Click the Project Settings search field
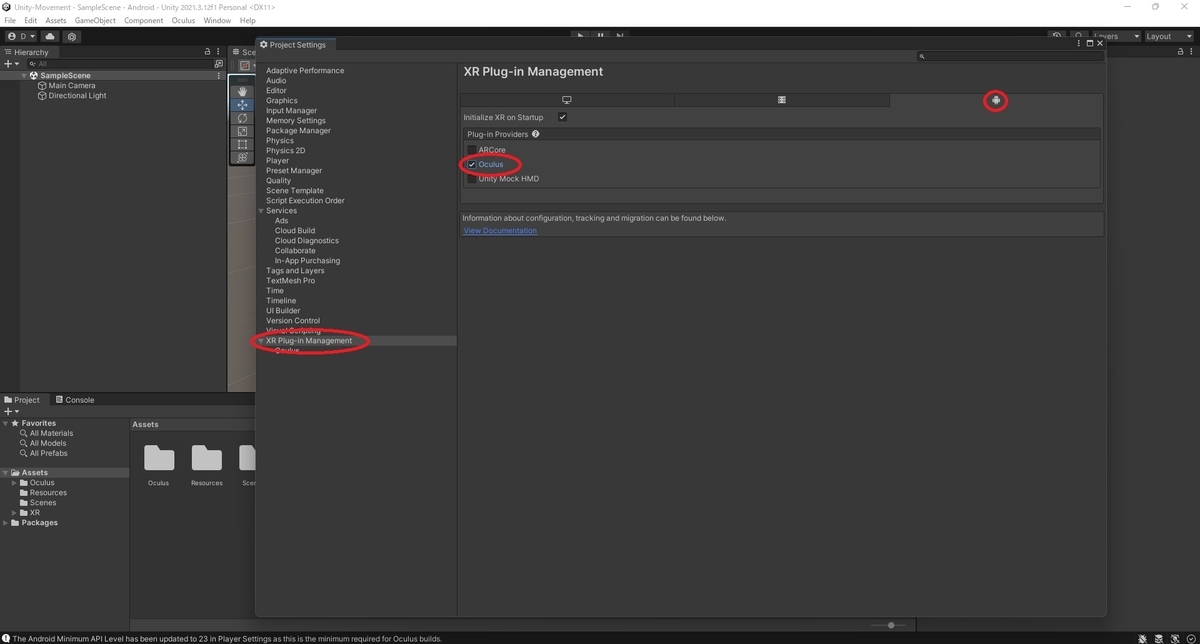This screenshot has height=644, width=1200. 1009,57
